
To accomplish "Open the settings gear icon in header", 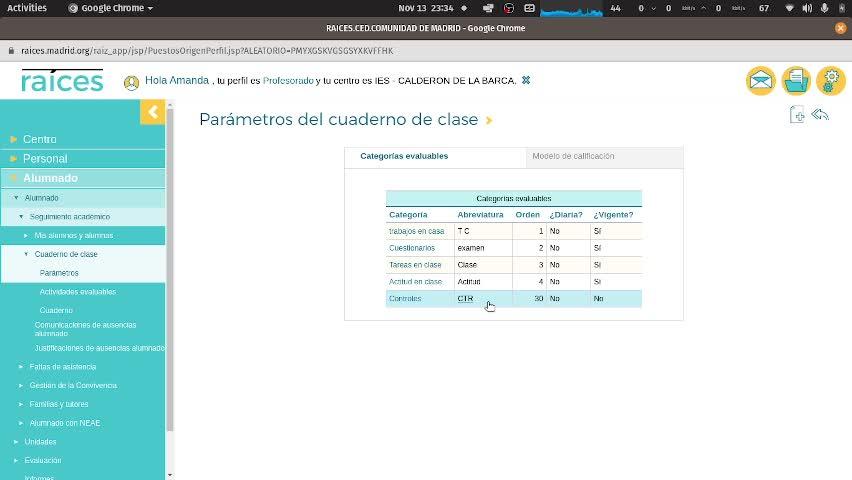I will 831,80.
